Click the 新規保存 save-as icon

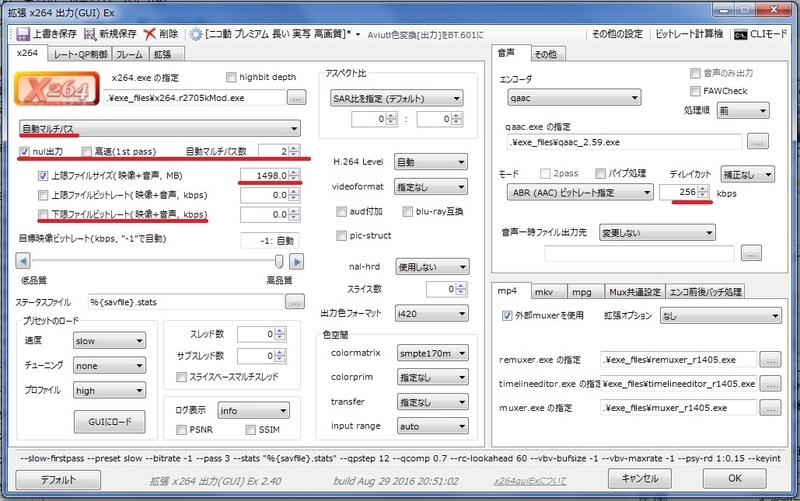click(90, 34)
